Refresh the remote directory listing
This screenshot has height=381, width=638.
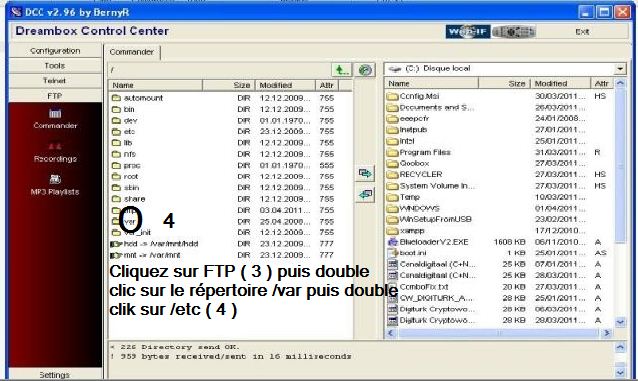[x=365, y=70]
